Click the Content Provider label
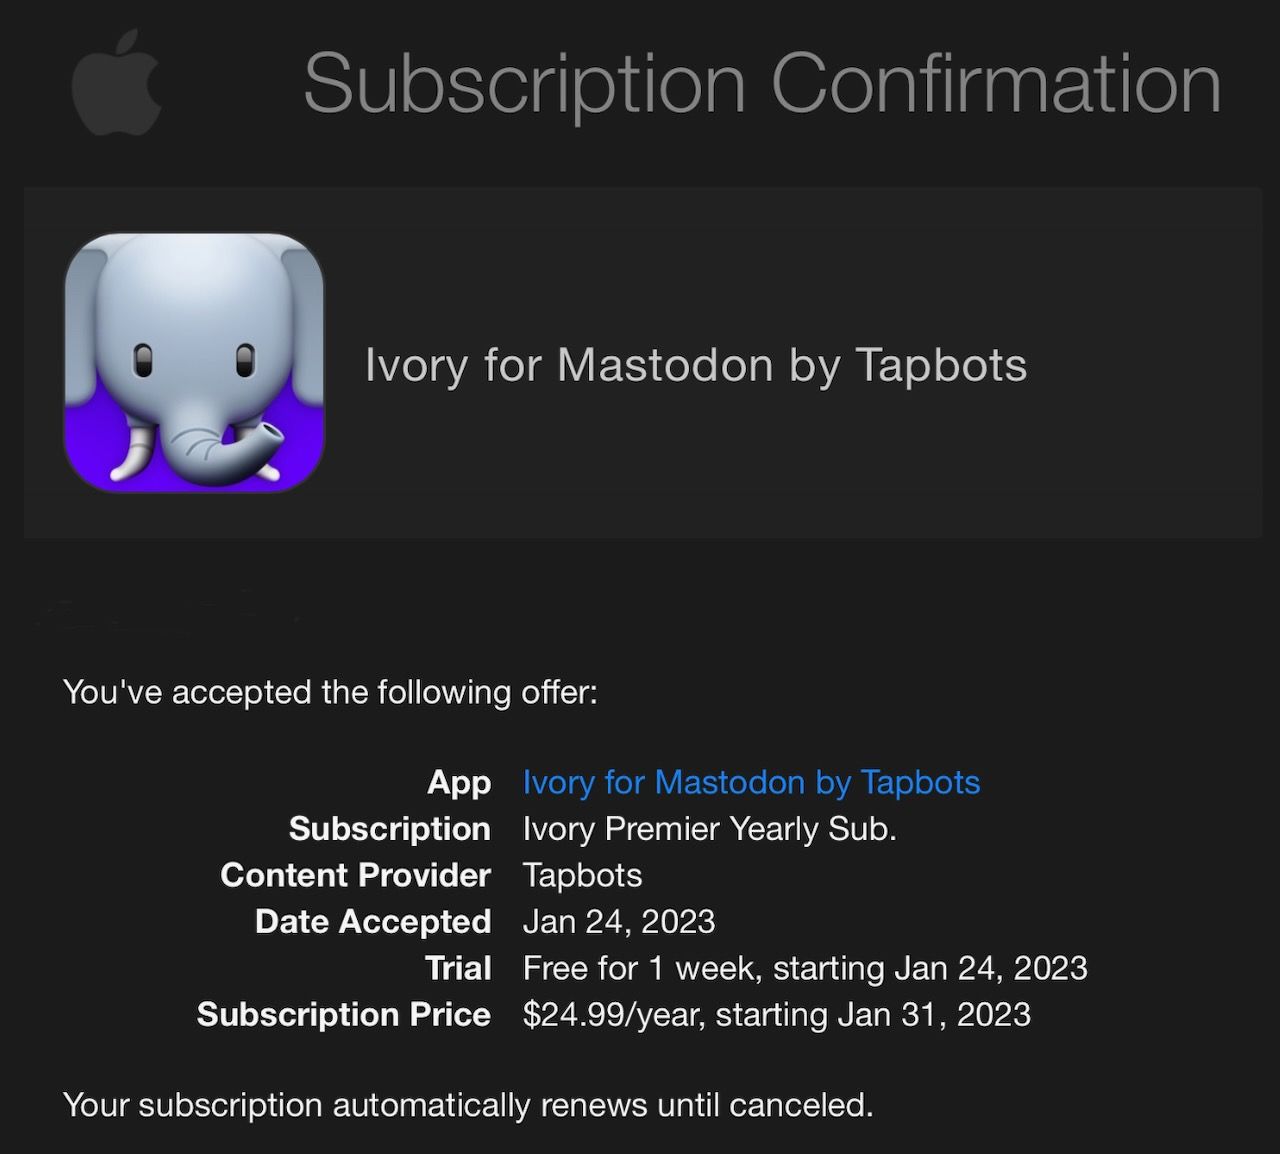The width and height of the screenshot is (1280, 1154). (356, 875)
